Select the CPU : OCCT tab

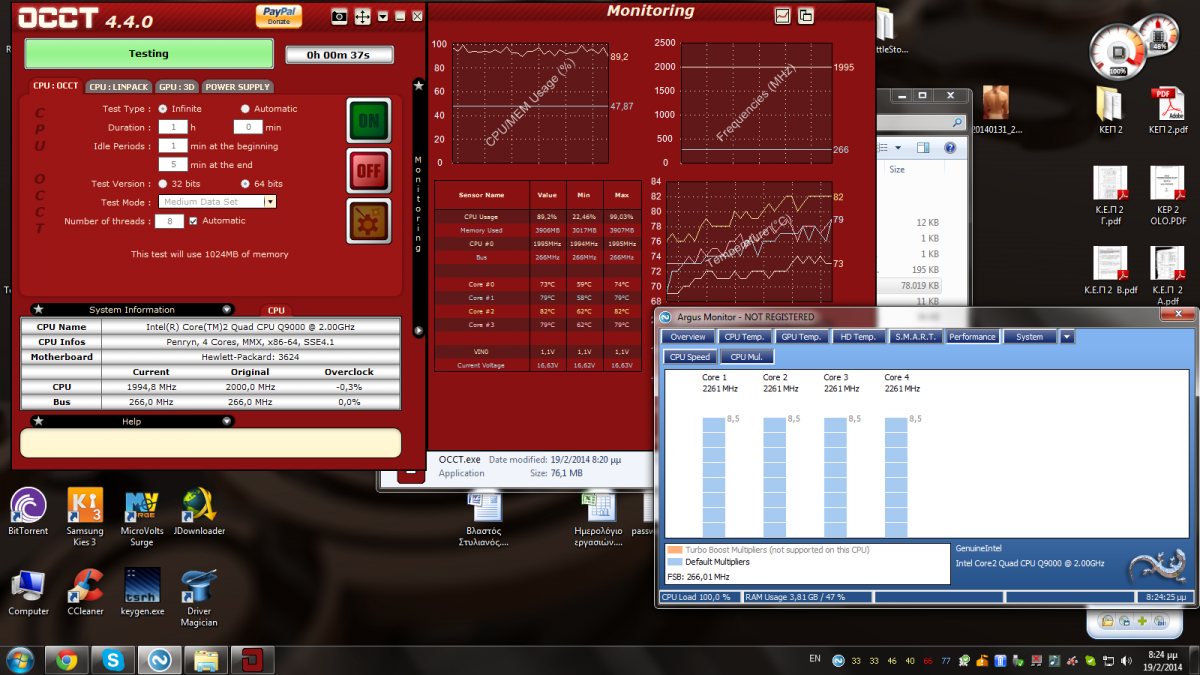point(55,87)
